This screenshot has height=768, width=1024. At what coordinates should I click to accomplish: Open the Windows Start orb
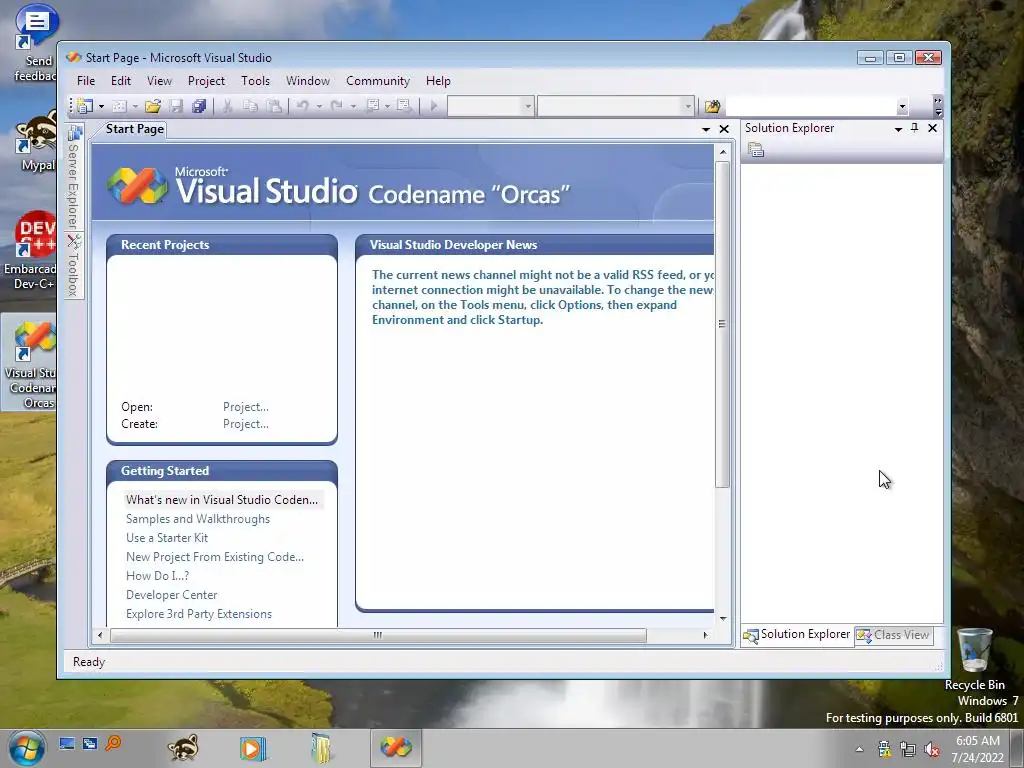click(x=27, y=748)
